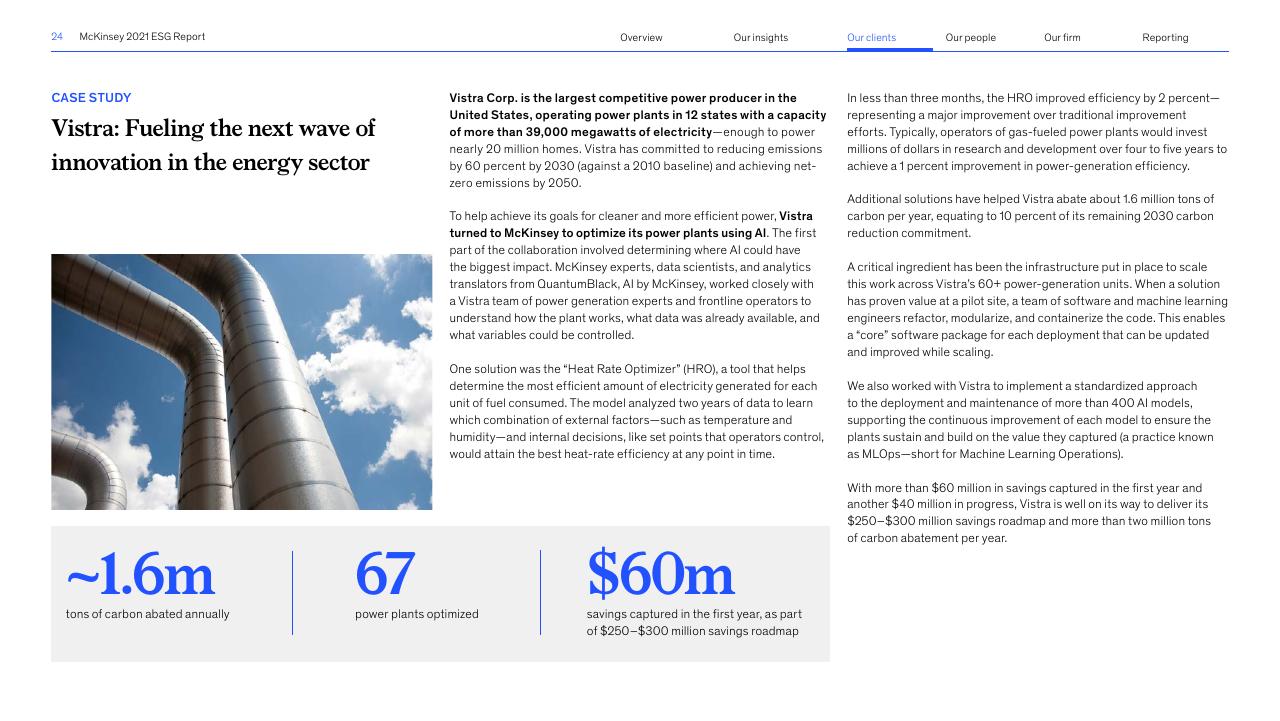Click 'power plants optimized' caption
Screen dimensions: 1280x721
[x=417, y=614]
